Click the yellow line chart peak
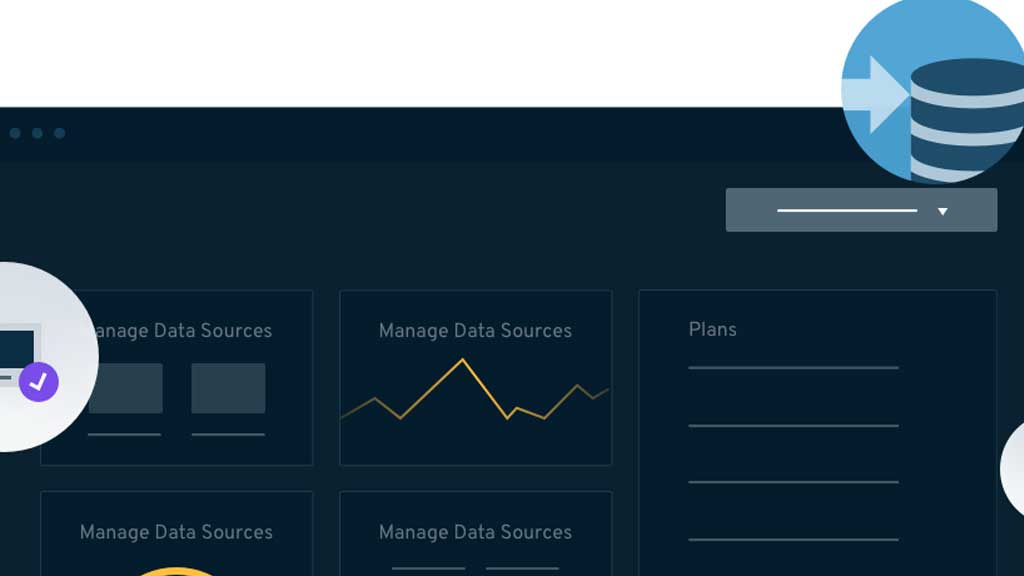1024x576 pixels. click(x=462, y=360)
